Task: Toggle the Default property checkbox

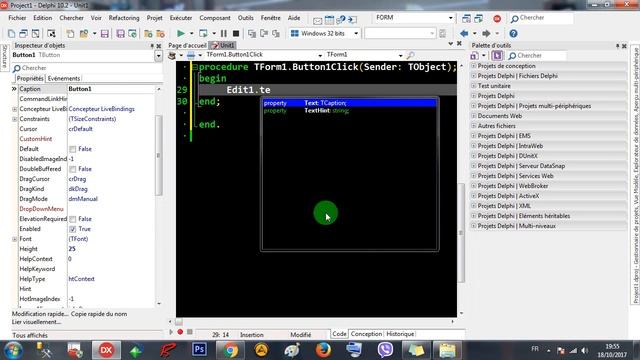Action: tap(73, 149)
